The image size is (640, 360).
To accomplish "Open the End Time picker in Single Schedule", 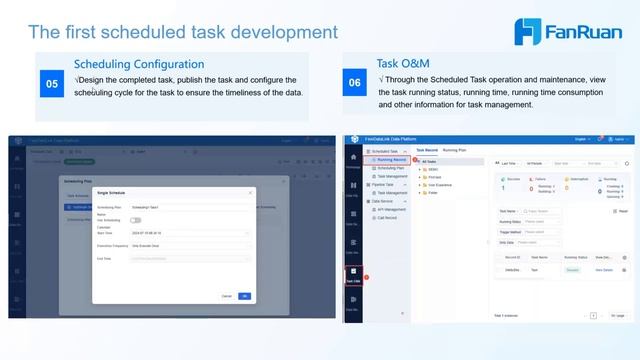I will (x=190, y=259).
